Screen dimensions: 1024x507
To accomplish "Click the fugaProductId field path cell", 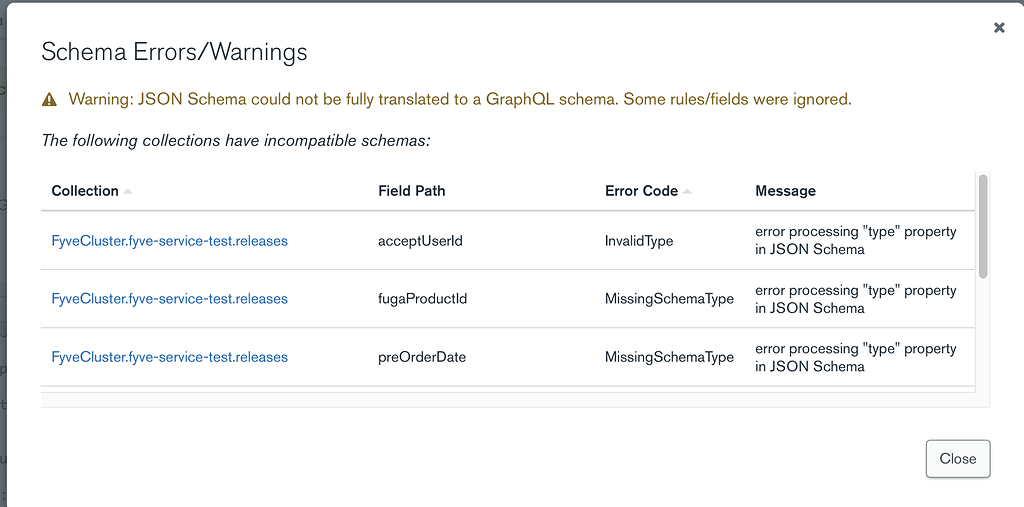I will tap(422, 299).
